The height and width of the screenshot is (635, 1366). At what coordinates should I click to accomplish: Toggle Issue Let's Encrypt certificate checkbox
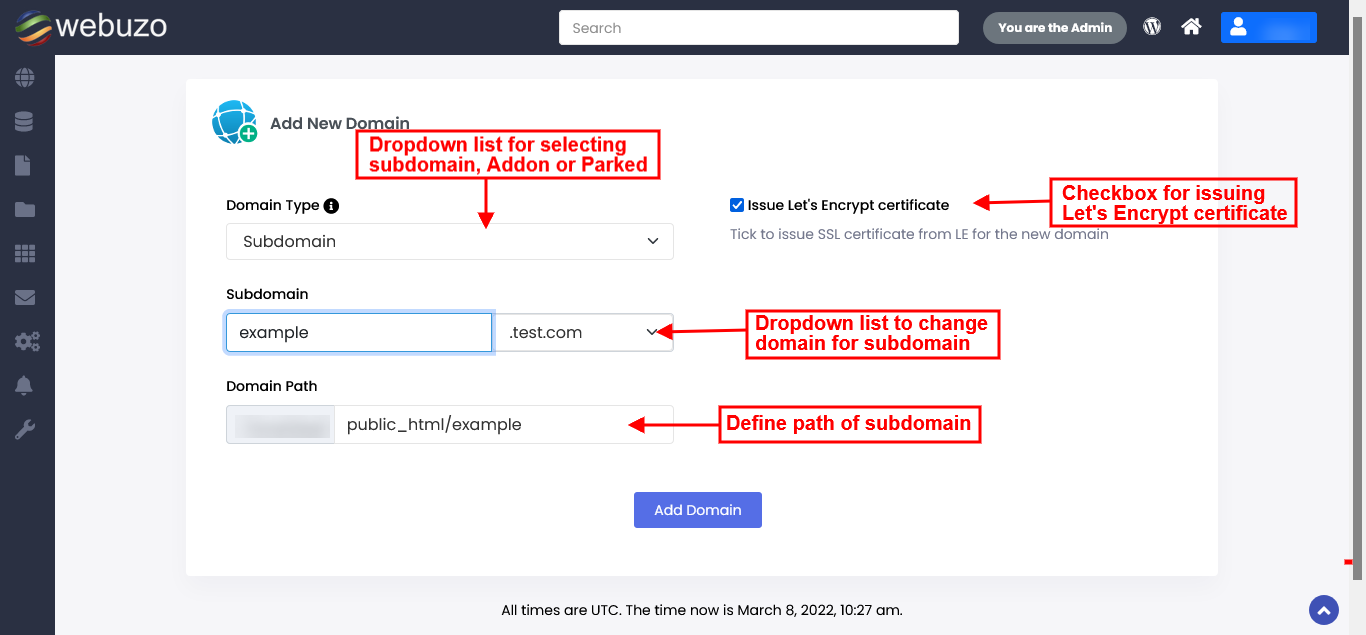click(x=737, y=205)
